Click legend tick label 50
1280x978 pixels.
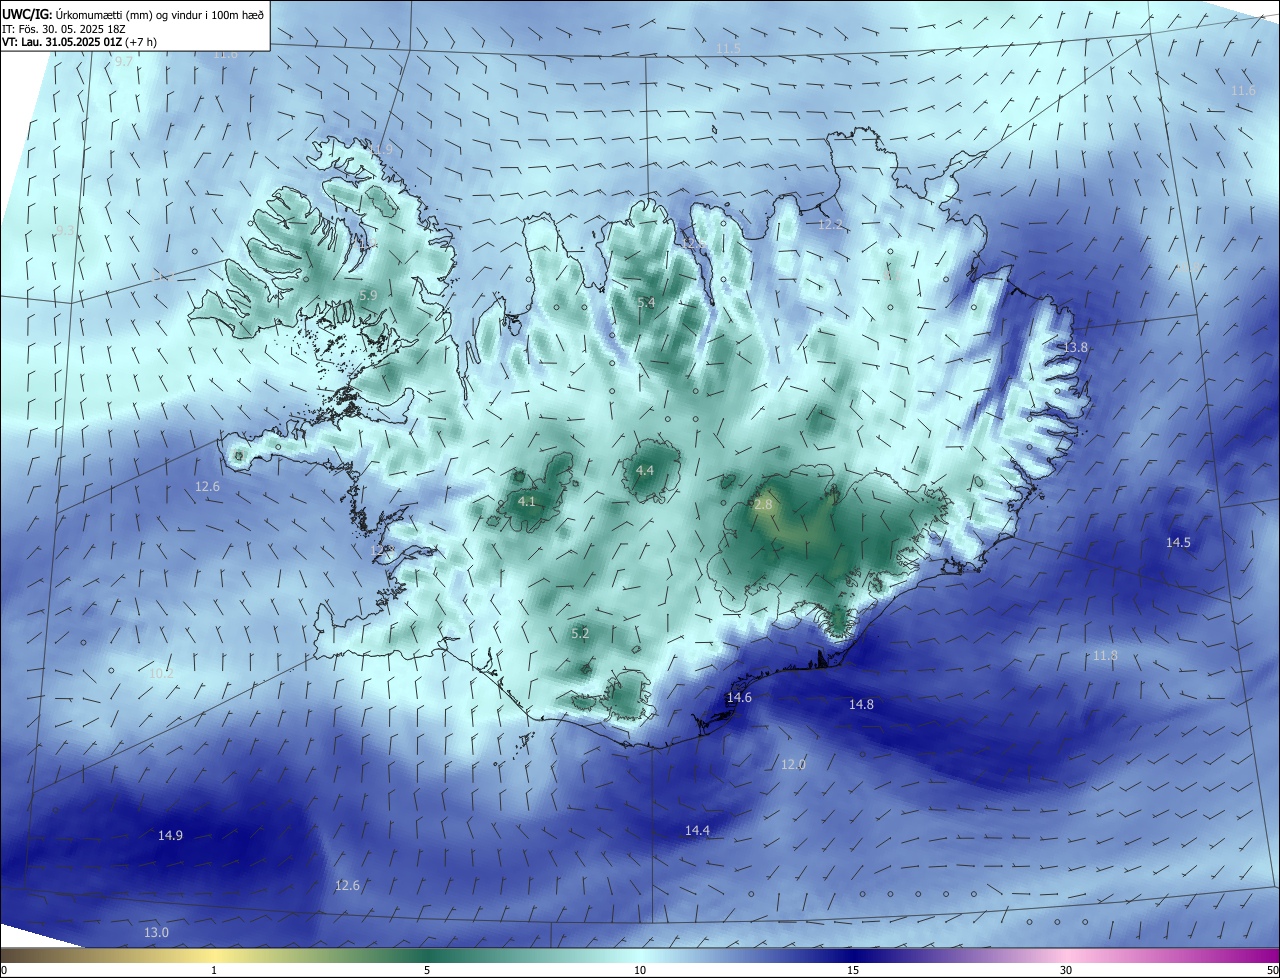click(x=1272, y=970)
